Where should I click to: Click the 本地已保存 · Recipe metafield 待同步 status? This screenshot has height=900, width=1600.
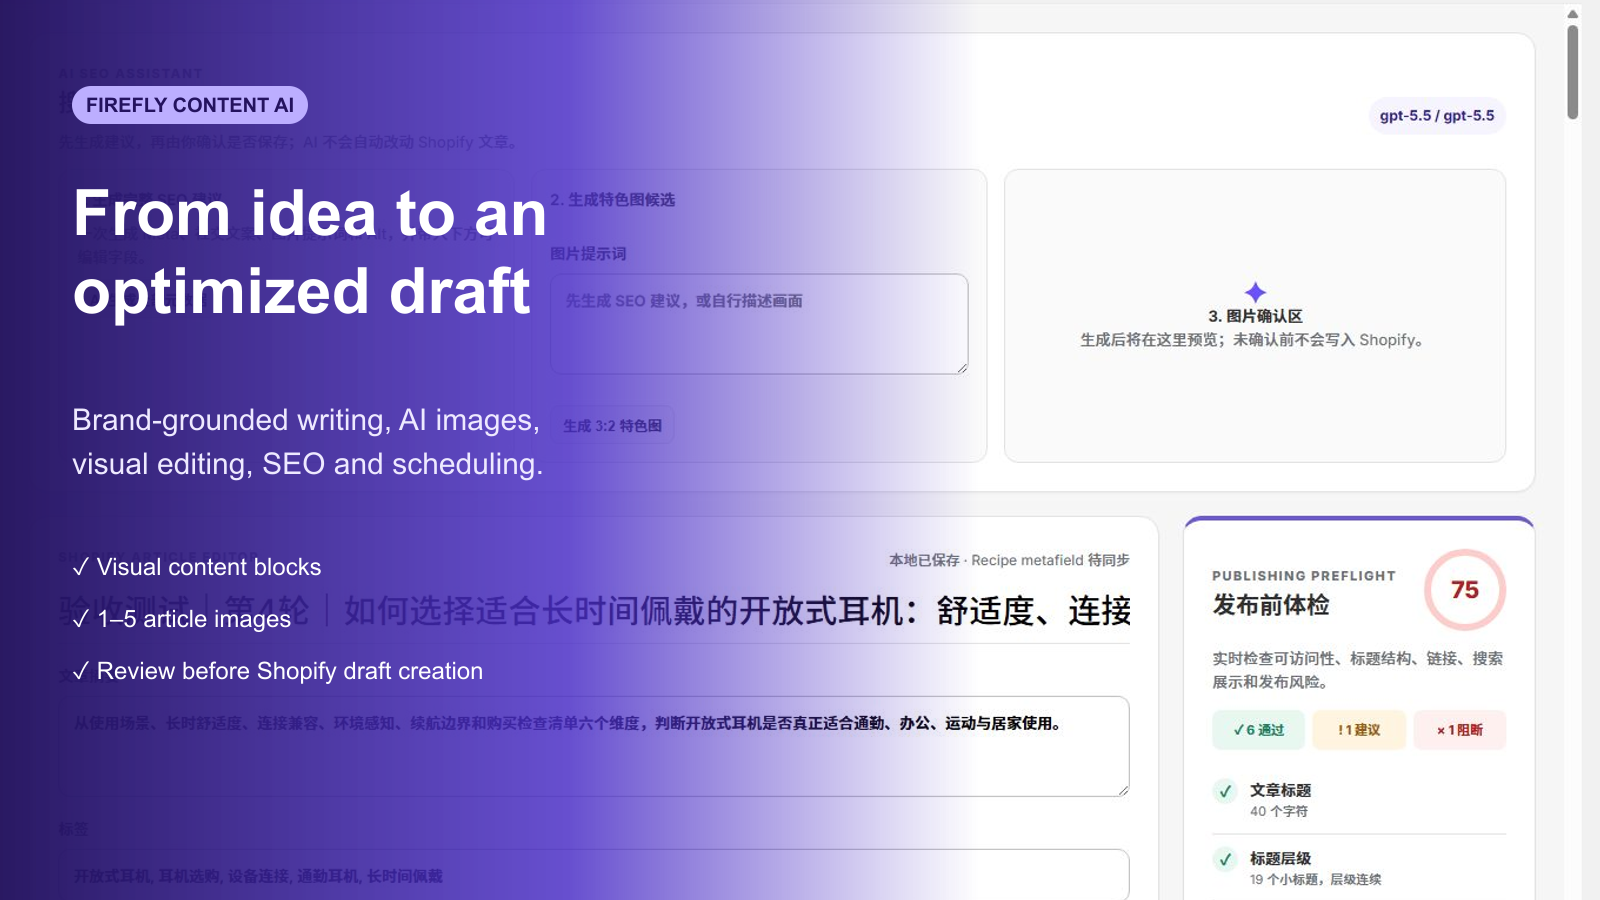pos(1009,560)
